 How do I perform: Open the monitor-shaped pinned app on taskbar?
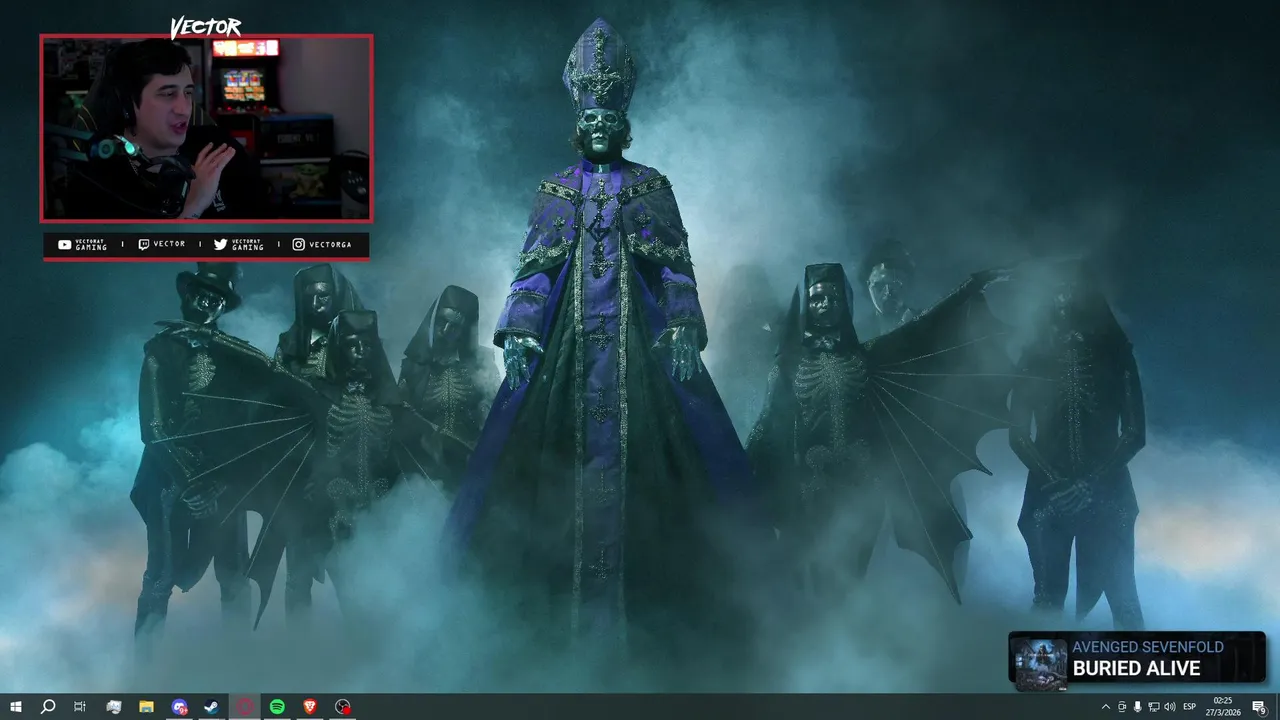[x=114, y=707]
